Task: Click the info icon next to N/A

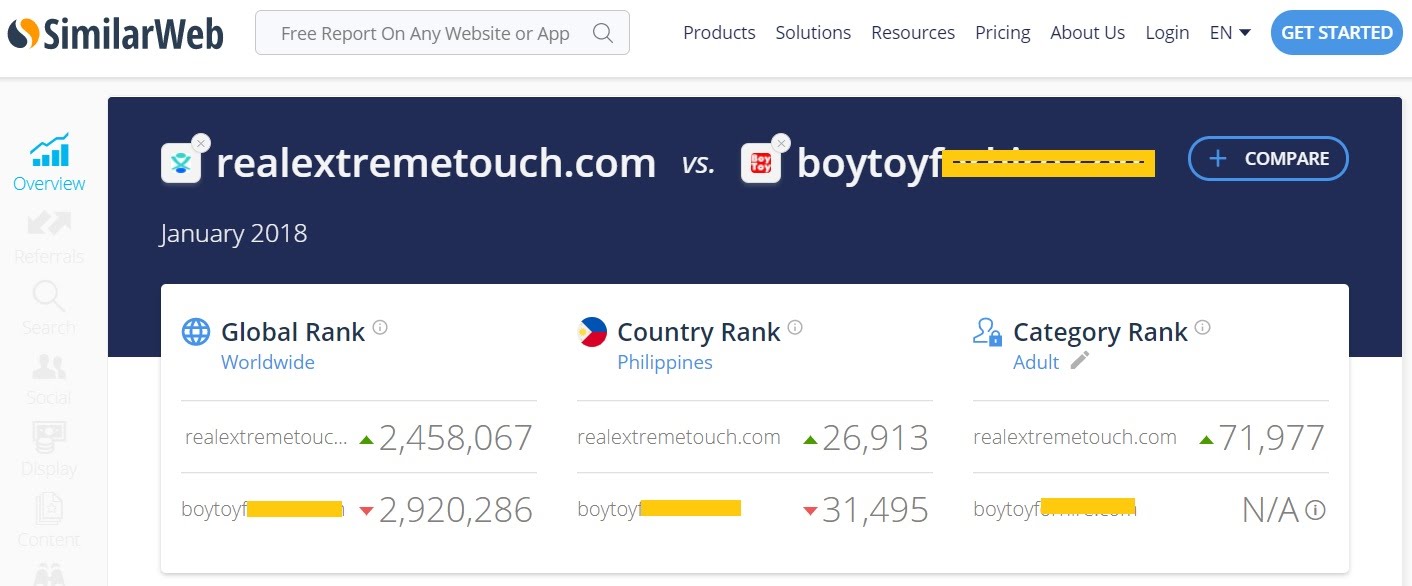Action: [1316, 510]
